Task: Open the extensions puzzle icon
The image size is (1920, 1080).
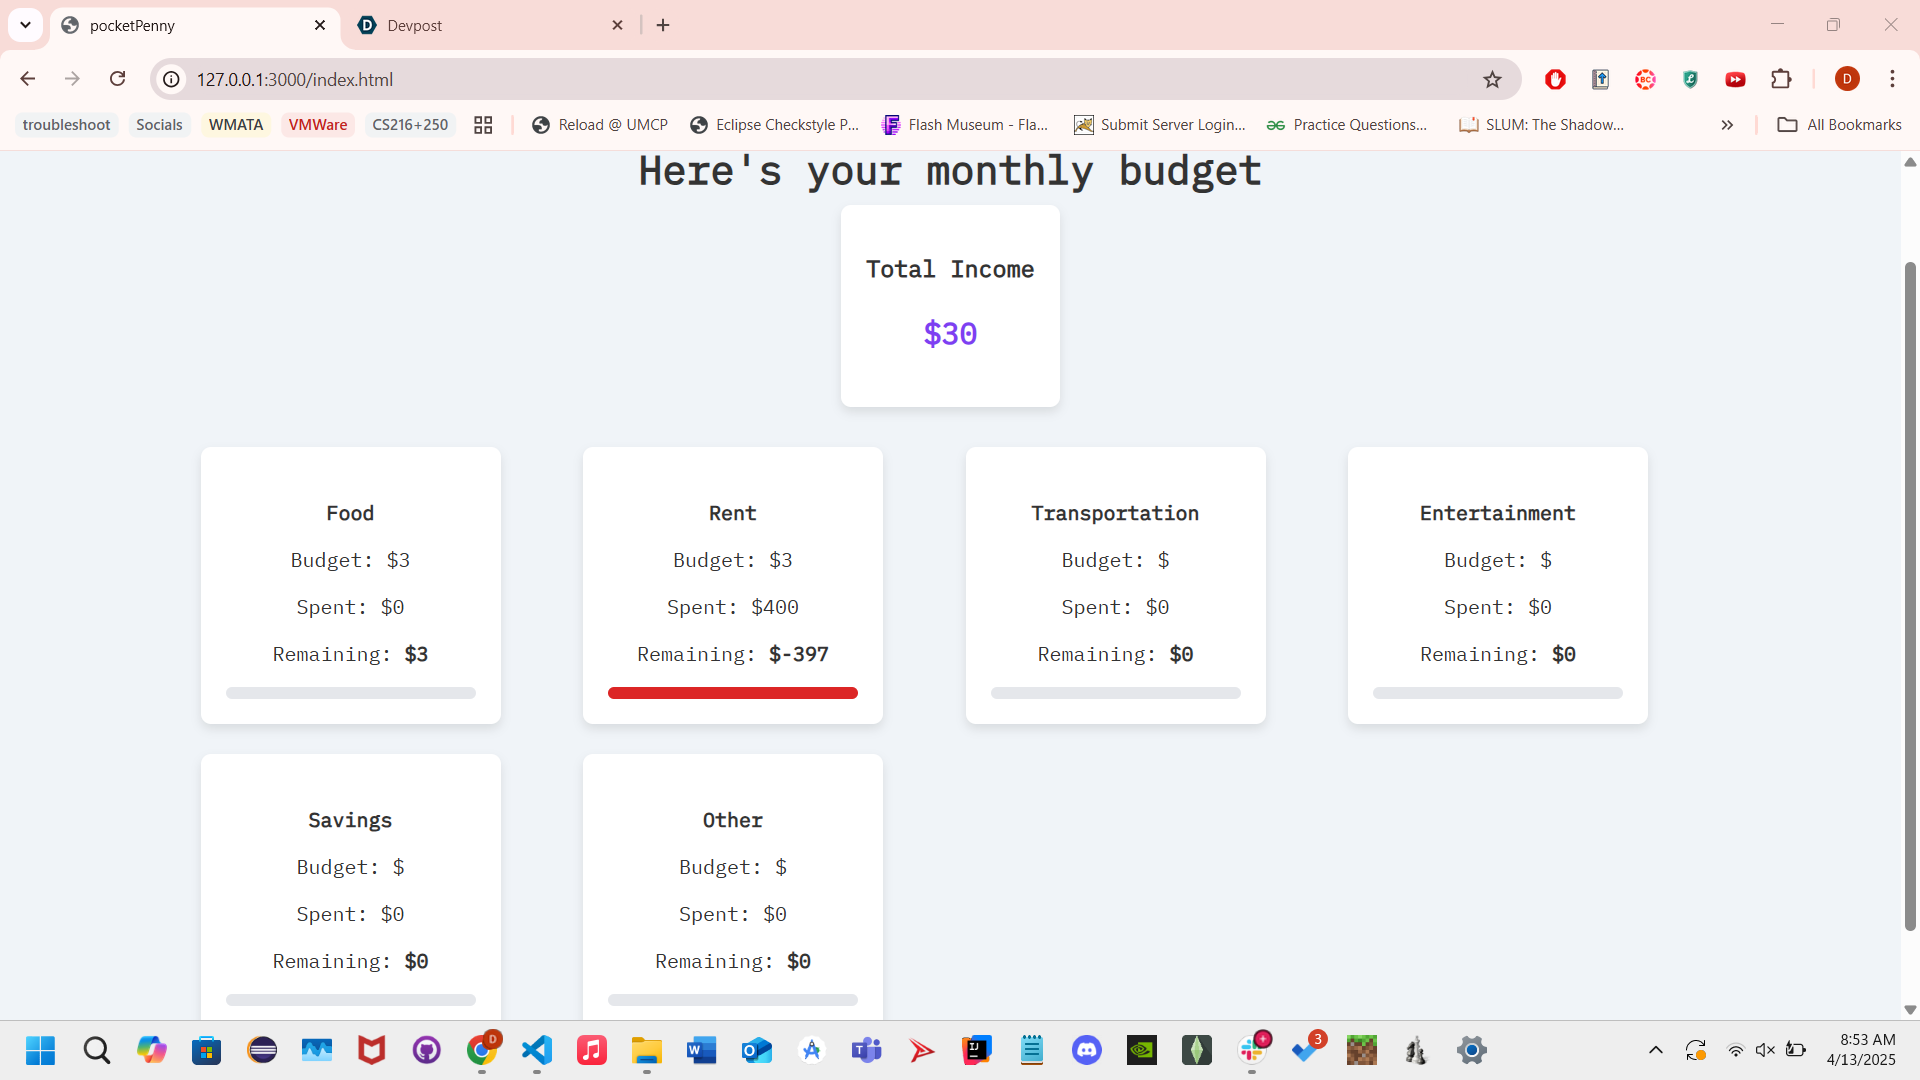Action: click(x=1781, y=79)
